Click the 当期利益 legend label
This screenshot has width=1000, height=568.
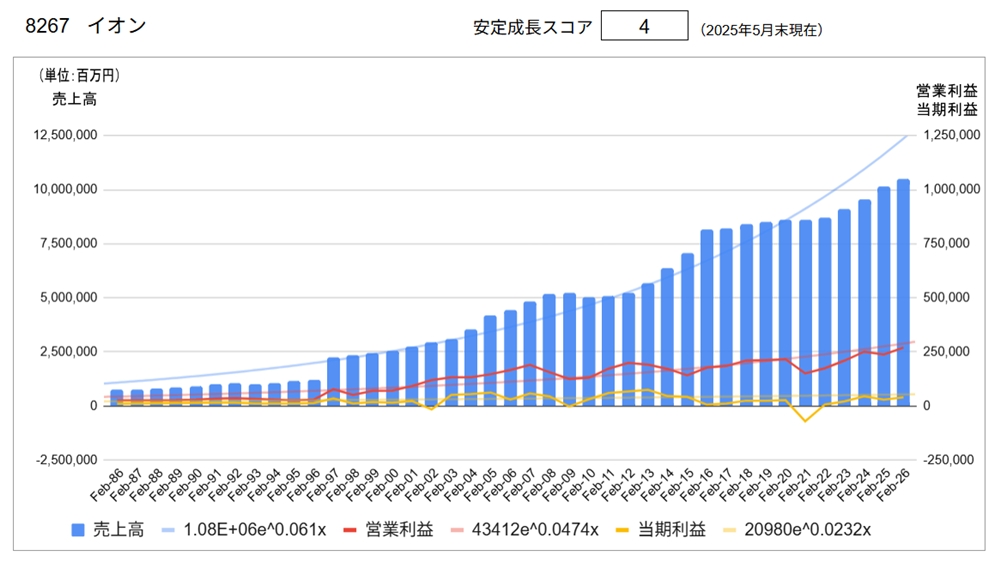click(672, 530)
